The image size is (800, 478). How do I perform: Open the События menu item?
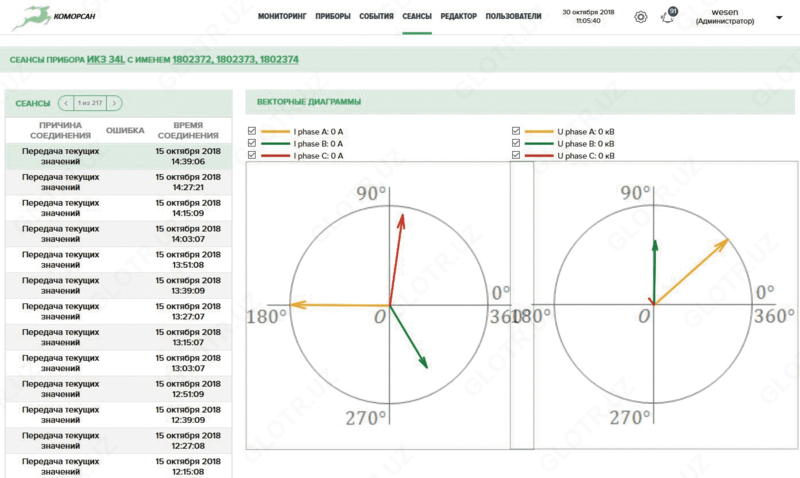pyautogui.click(x=376, y=17)
